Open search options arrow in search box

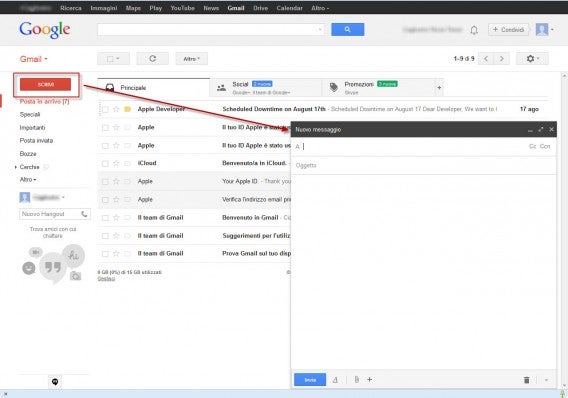(320, 29)
